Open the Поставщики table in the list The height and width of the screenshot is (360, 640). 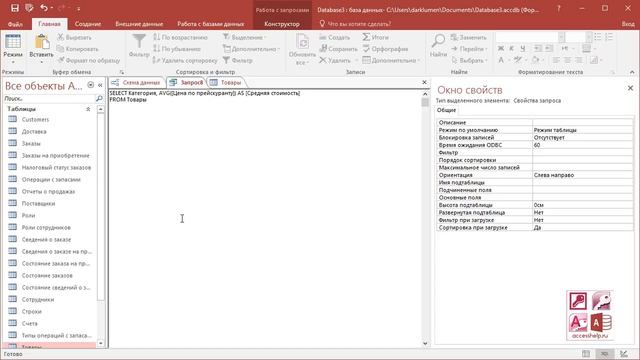pos(38,203)
